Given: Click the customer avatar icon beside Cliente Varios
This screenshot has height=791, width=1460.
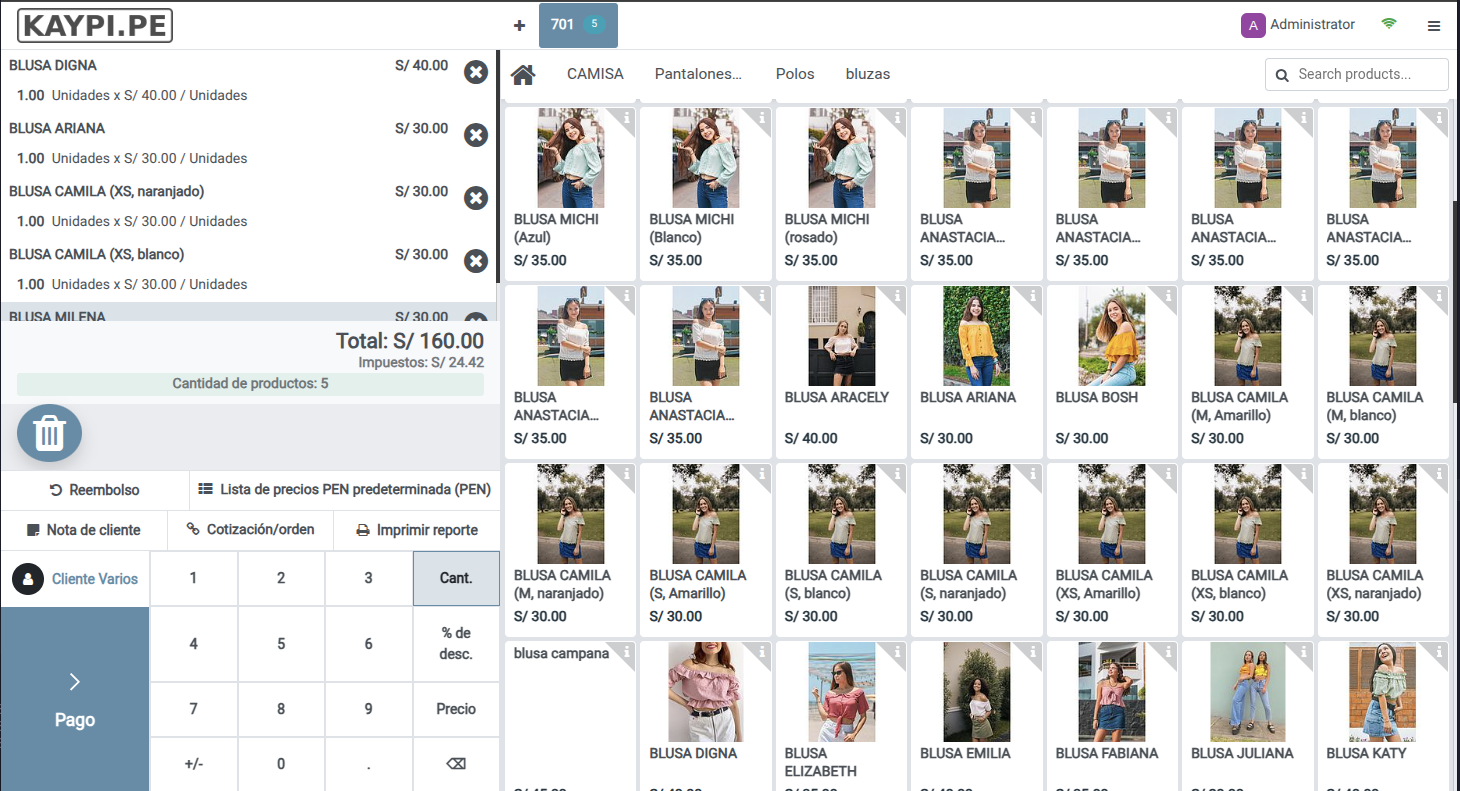Looking at the screenshot, I should (x=29, y=579).
